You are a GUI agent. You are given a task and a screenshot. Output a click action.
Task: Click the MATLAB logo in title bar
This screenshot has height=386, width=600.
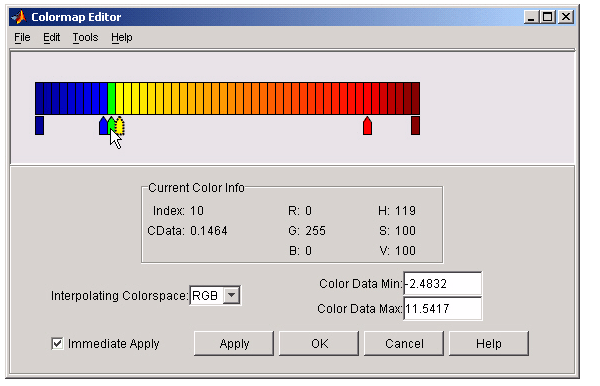coord(18,17)
